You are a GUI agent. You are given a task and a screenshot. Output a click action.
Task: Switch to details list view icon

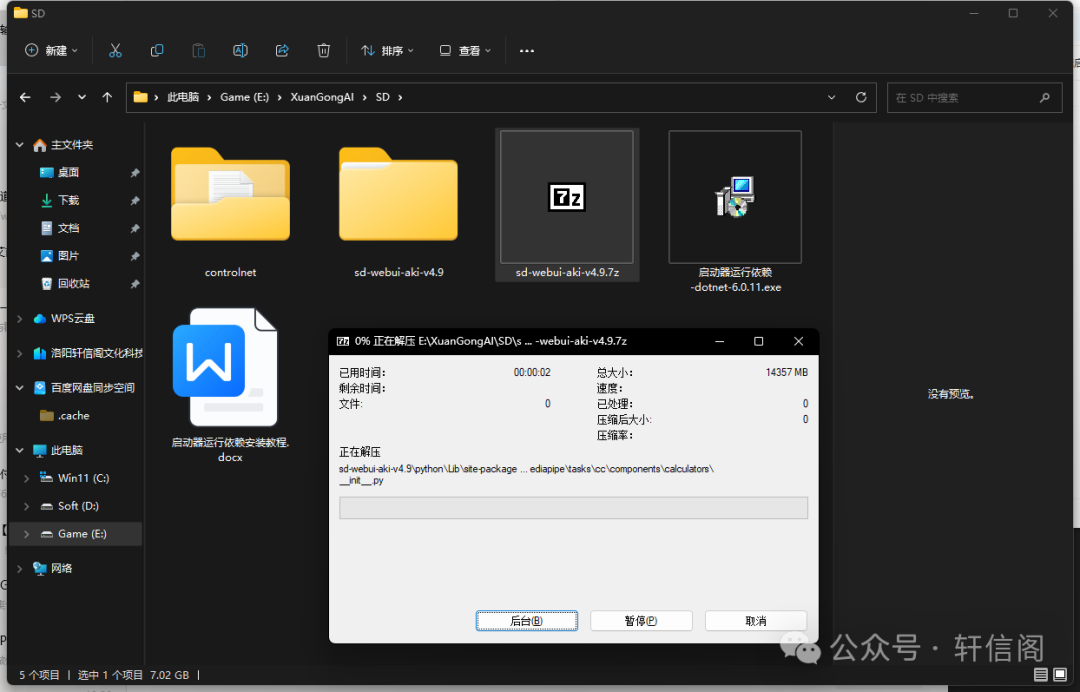[x=1042, y=675]
